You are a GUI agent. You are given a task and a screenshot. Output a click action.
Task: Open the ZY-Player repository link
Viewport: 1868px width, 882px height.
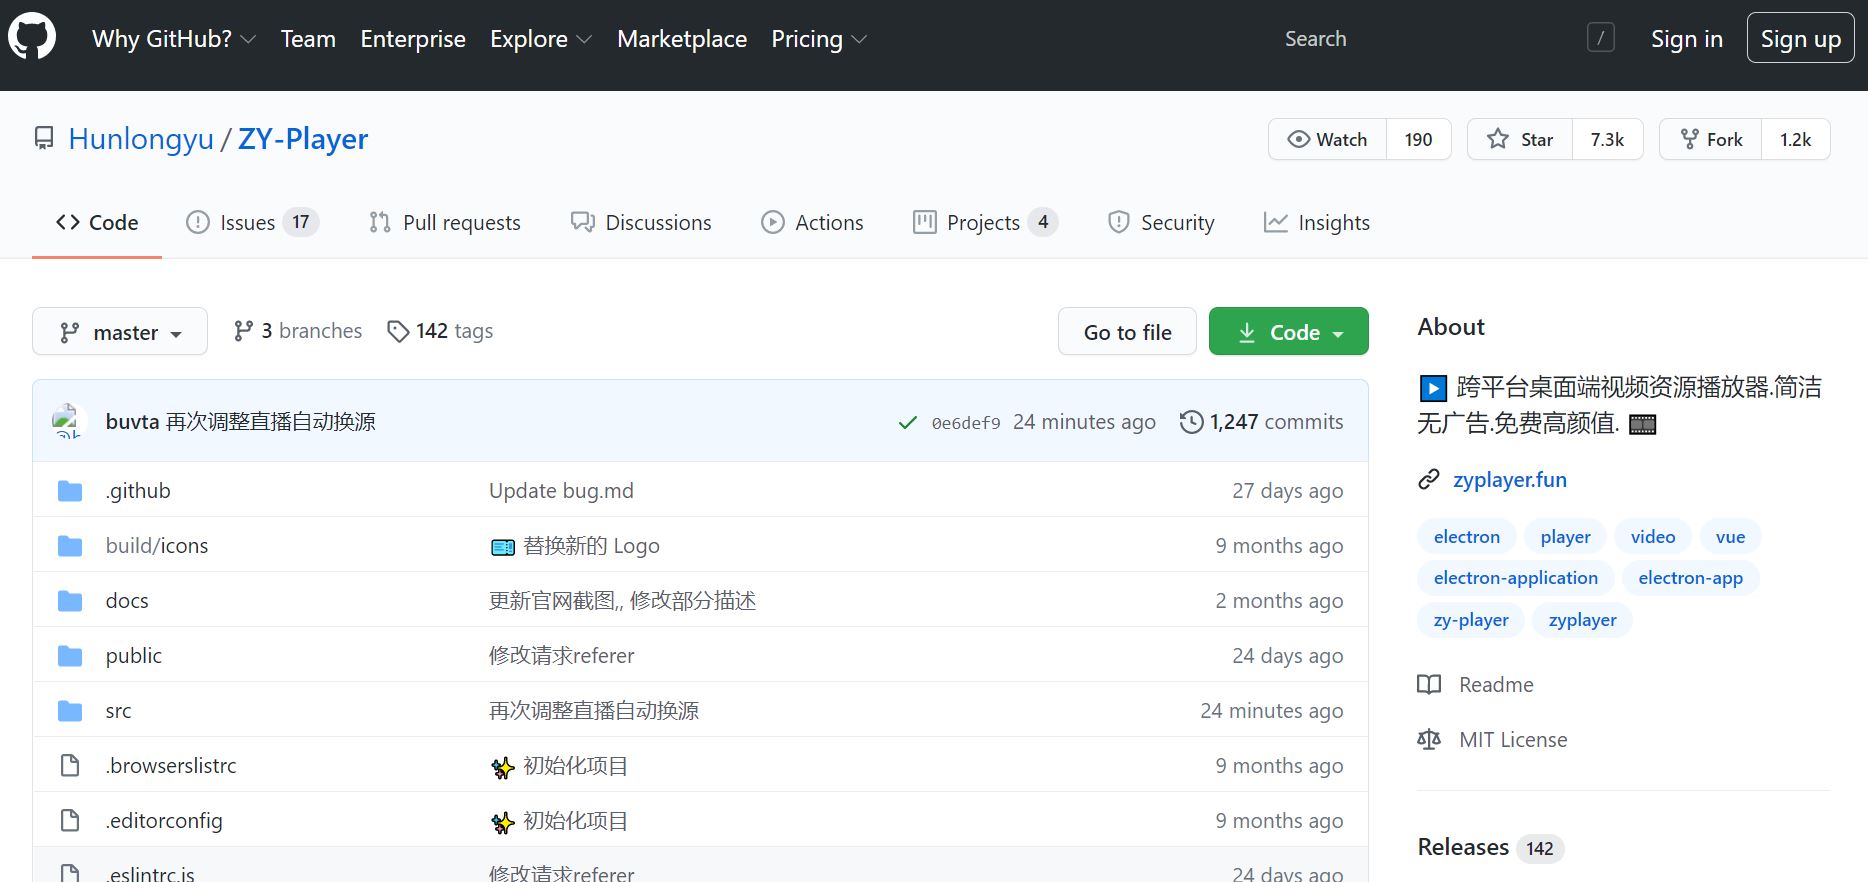[303, 139]
